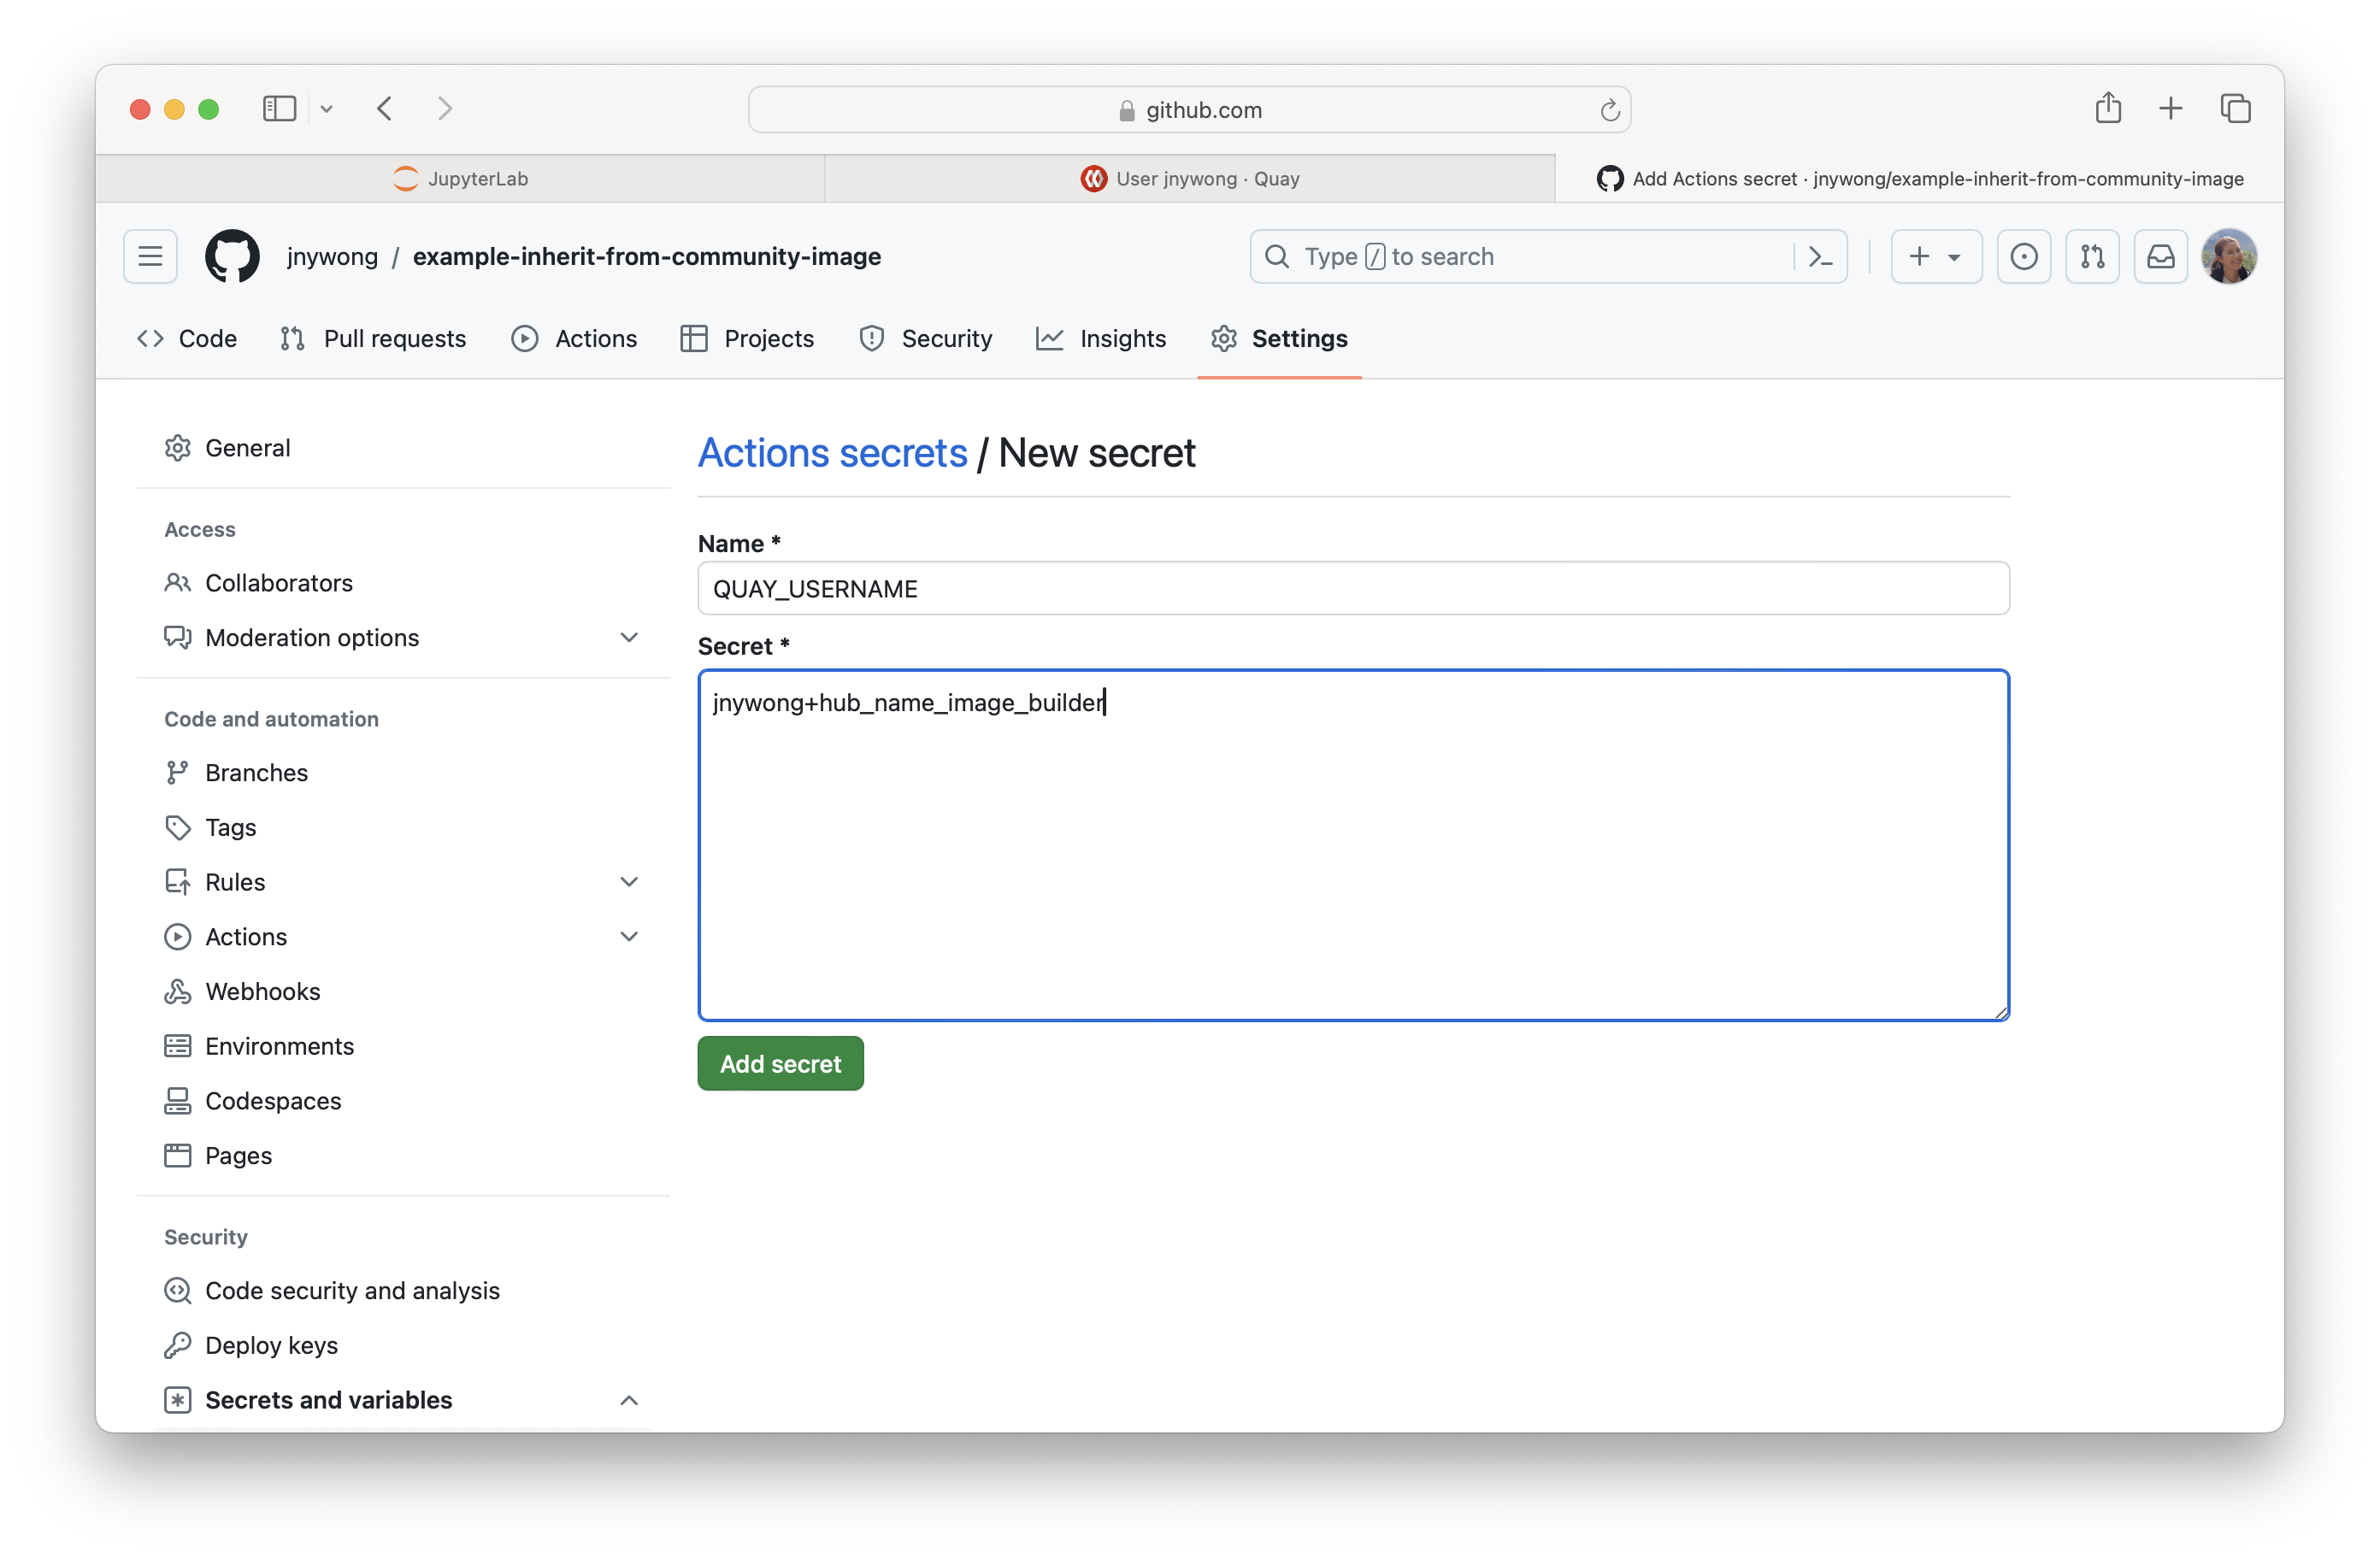The width and height of the screenshot is (2380, 1559).
Task: Click the Add secret button
Action: (x=780, y=1063)
